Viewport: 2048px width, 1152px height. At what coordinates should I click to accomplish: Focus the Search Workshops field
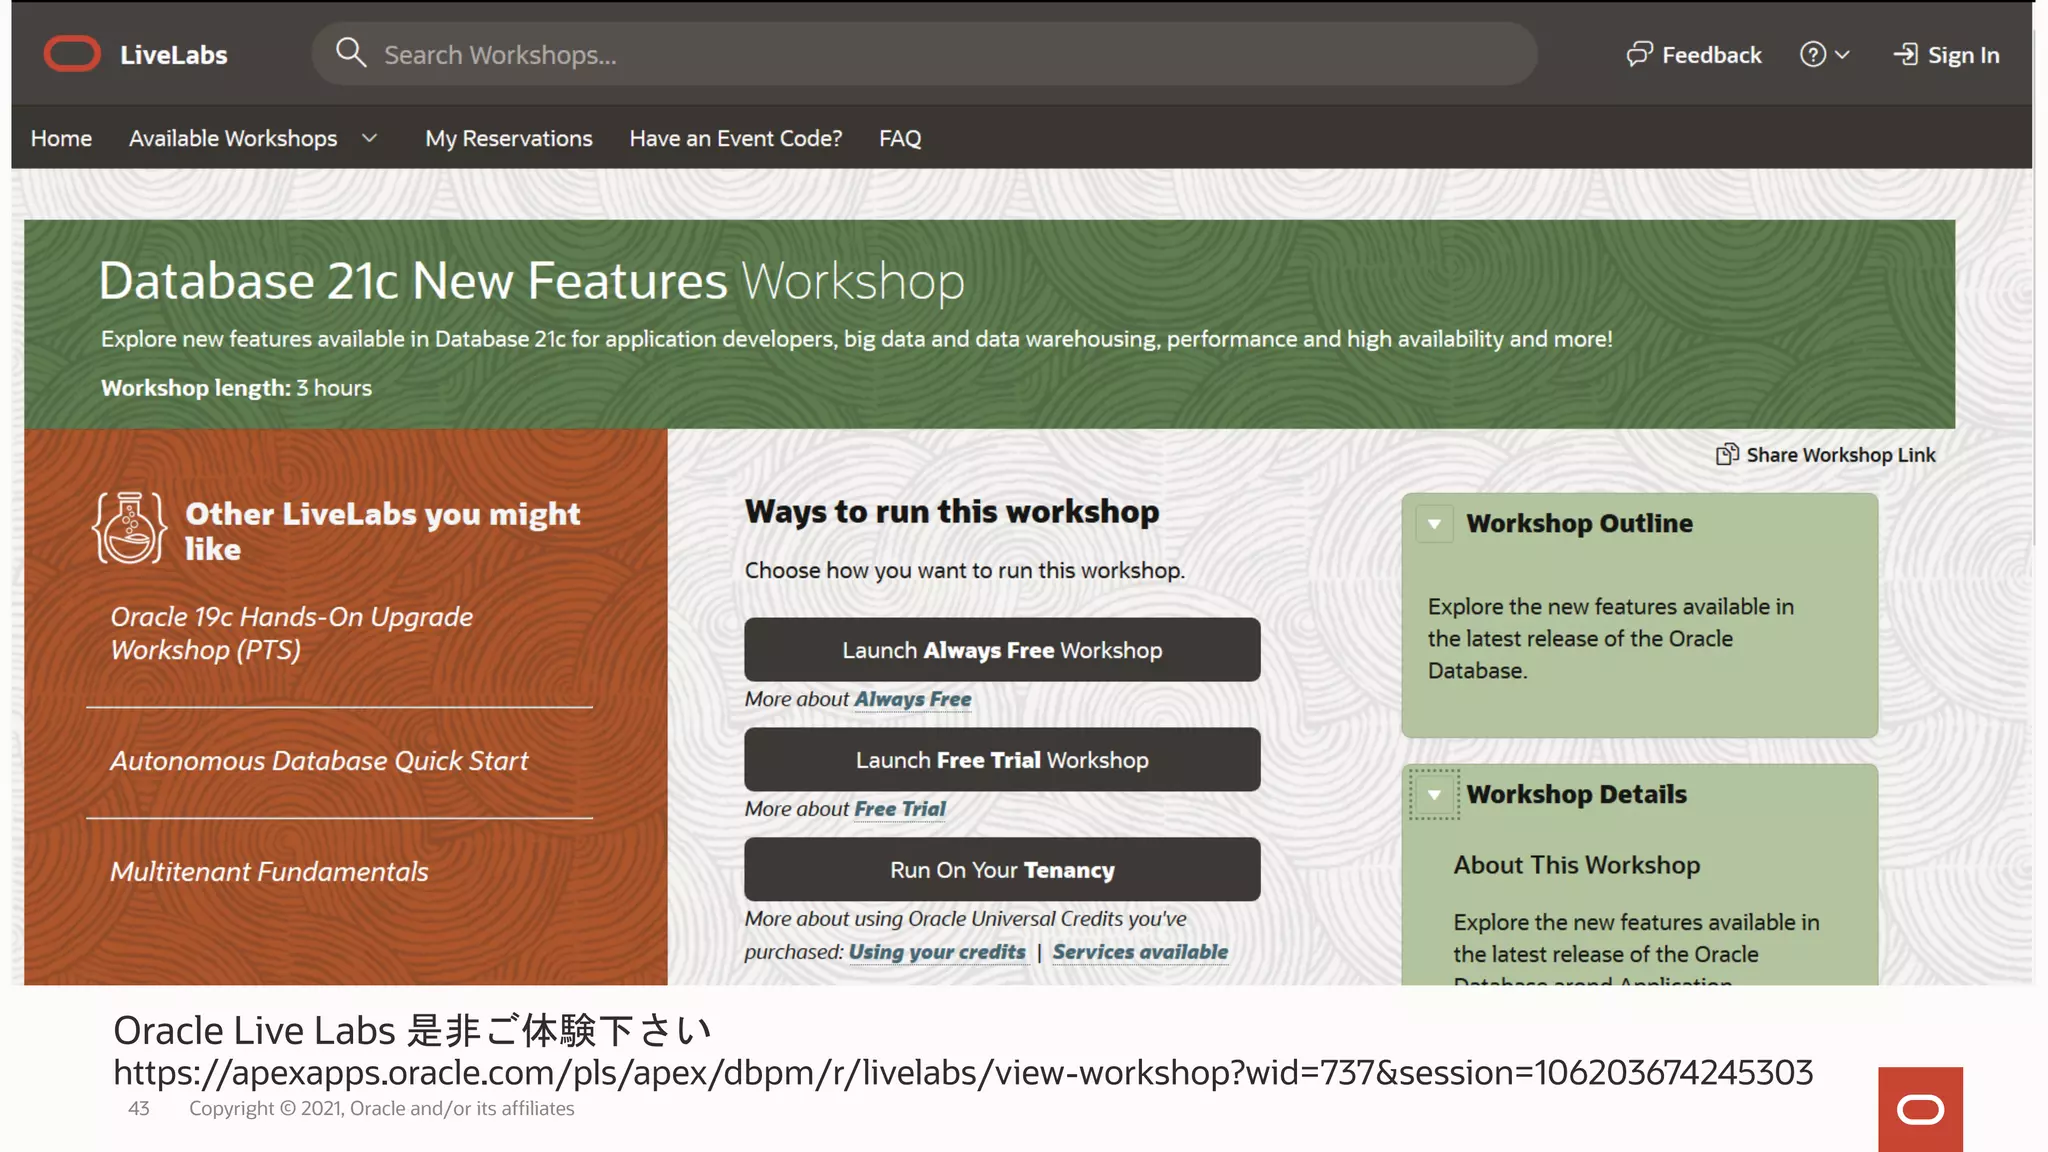pos(924,54)
